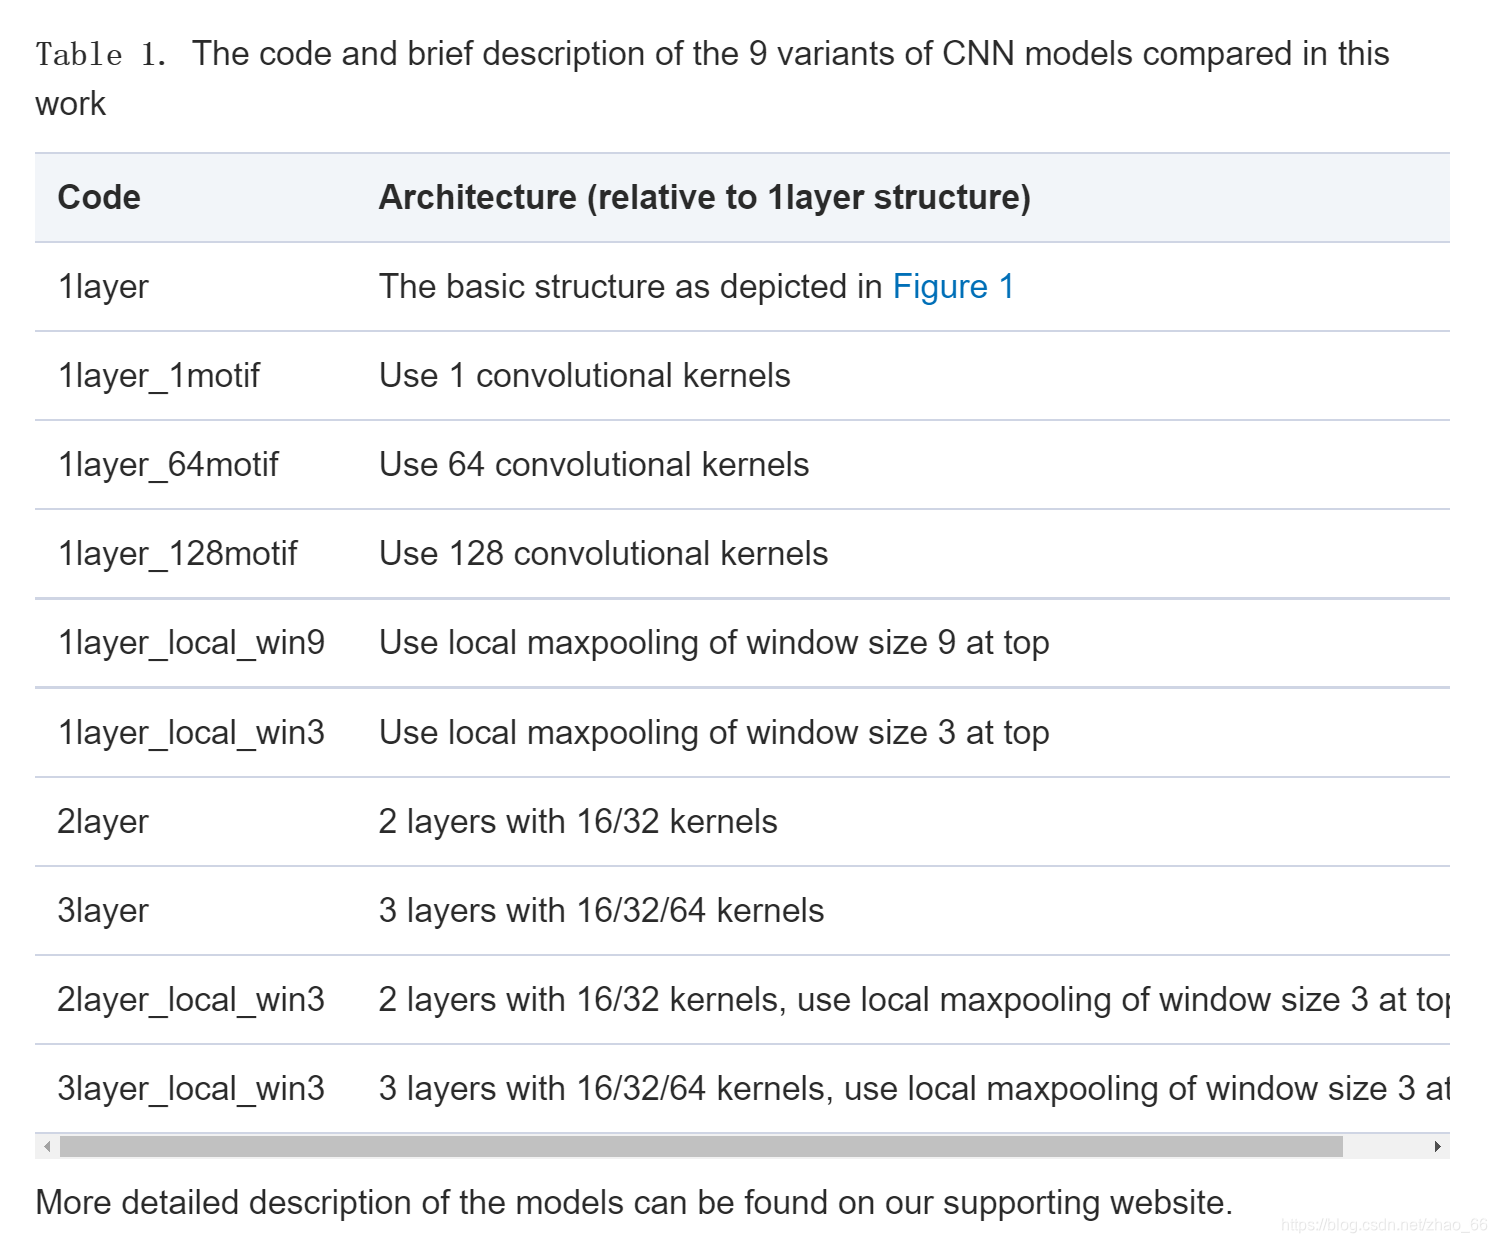Select the 2layer_local_win3 code cell
The image size is (1497, 1243).
191,1000
